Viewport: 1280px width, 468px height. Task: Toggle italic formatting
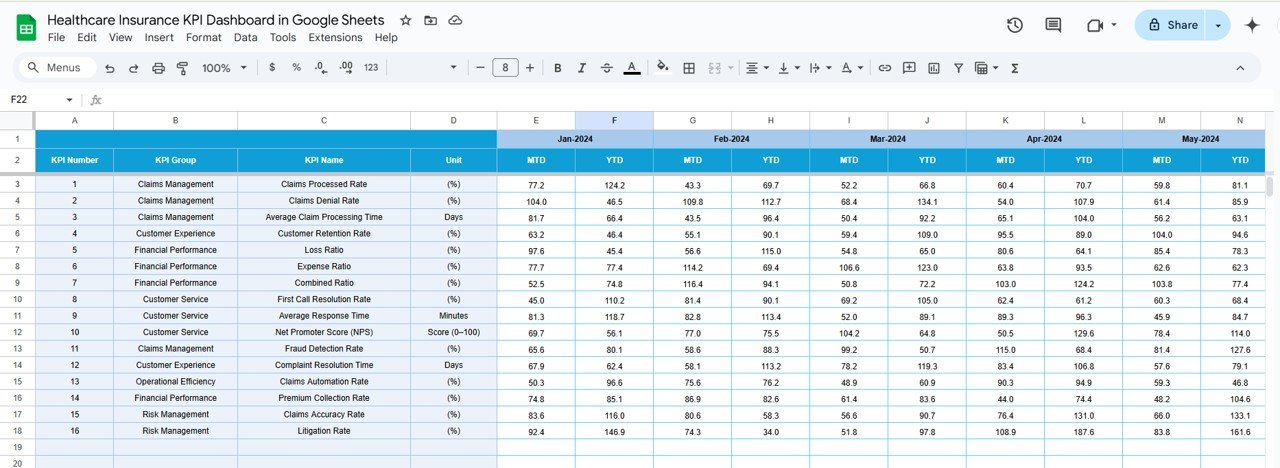click(x=582, y=68)
